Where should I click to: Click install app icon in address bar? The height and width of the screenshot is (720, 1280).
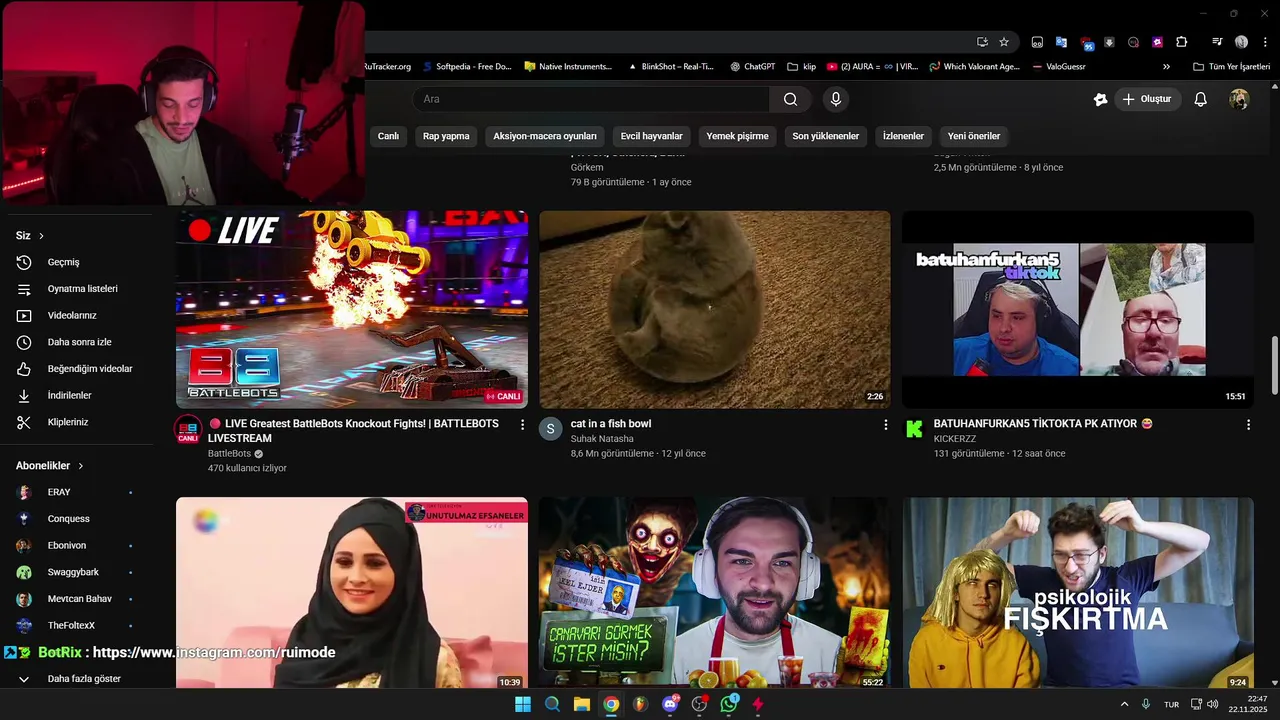(x=982, y=42)
